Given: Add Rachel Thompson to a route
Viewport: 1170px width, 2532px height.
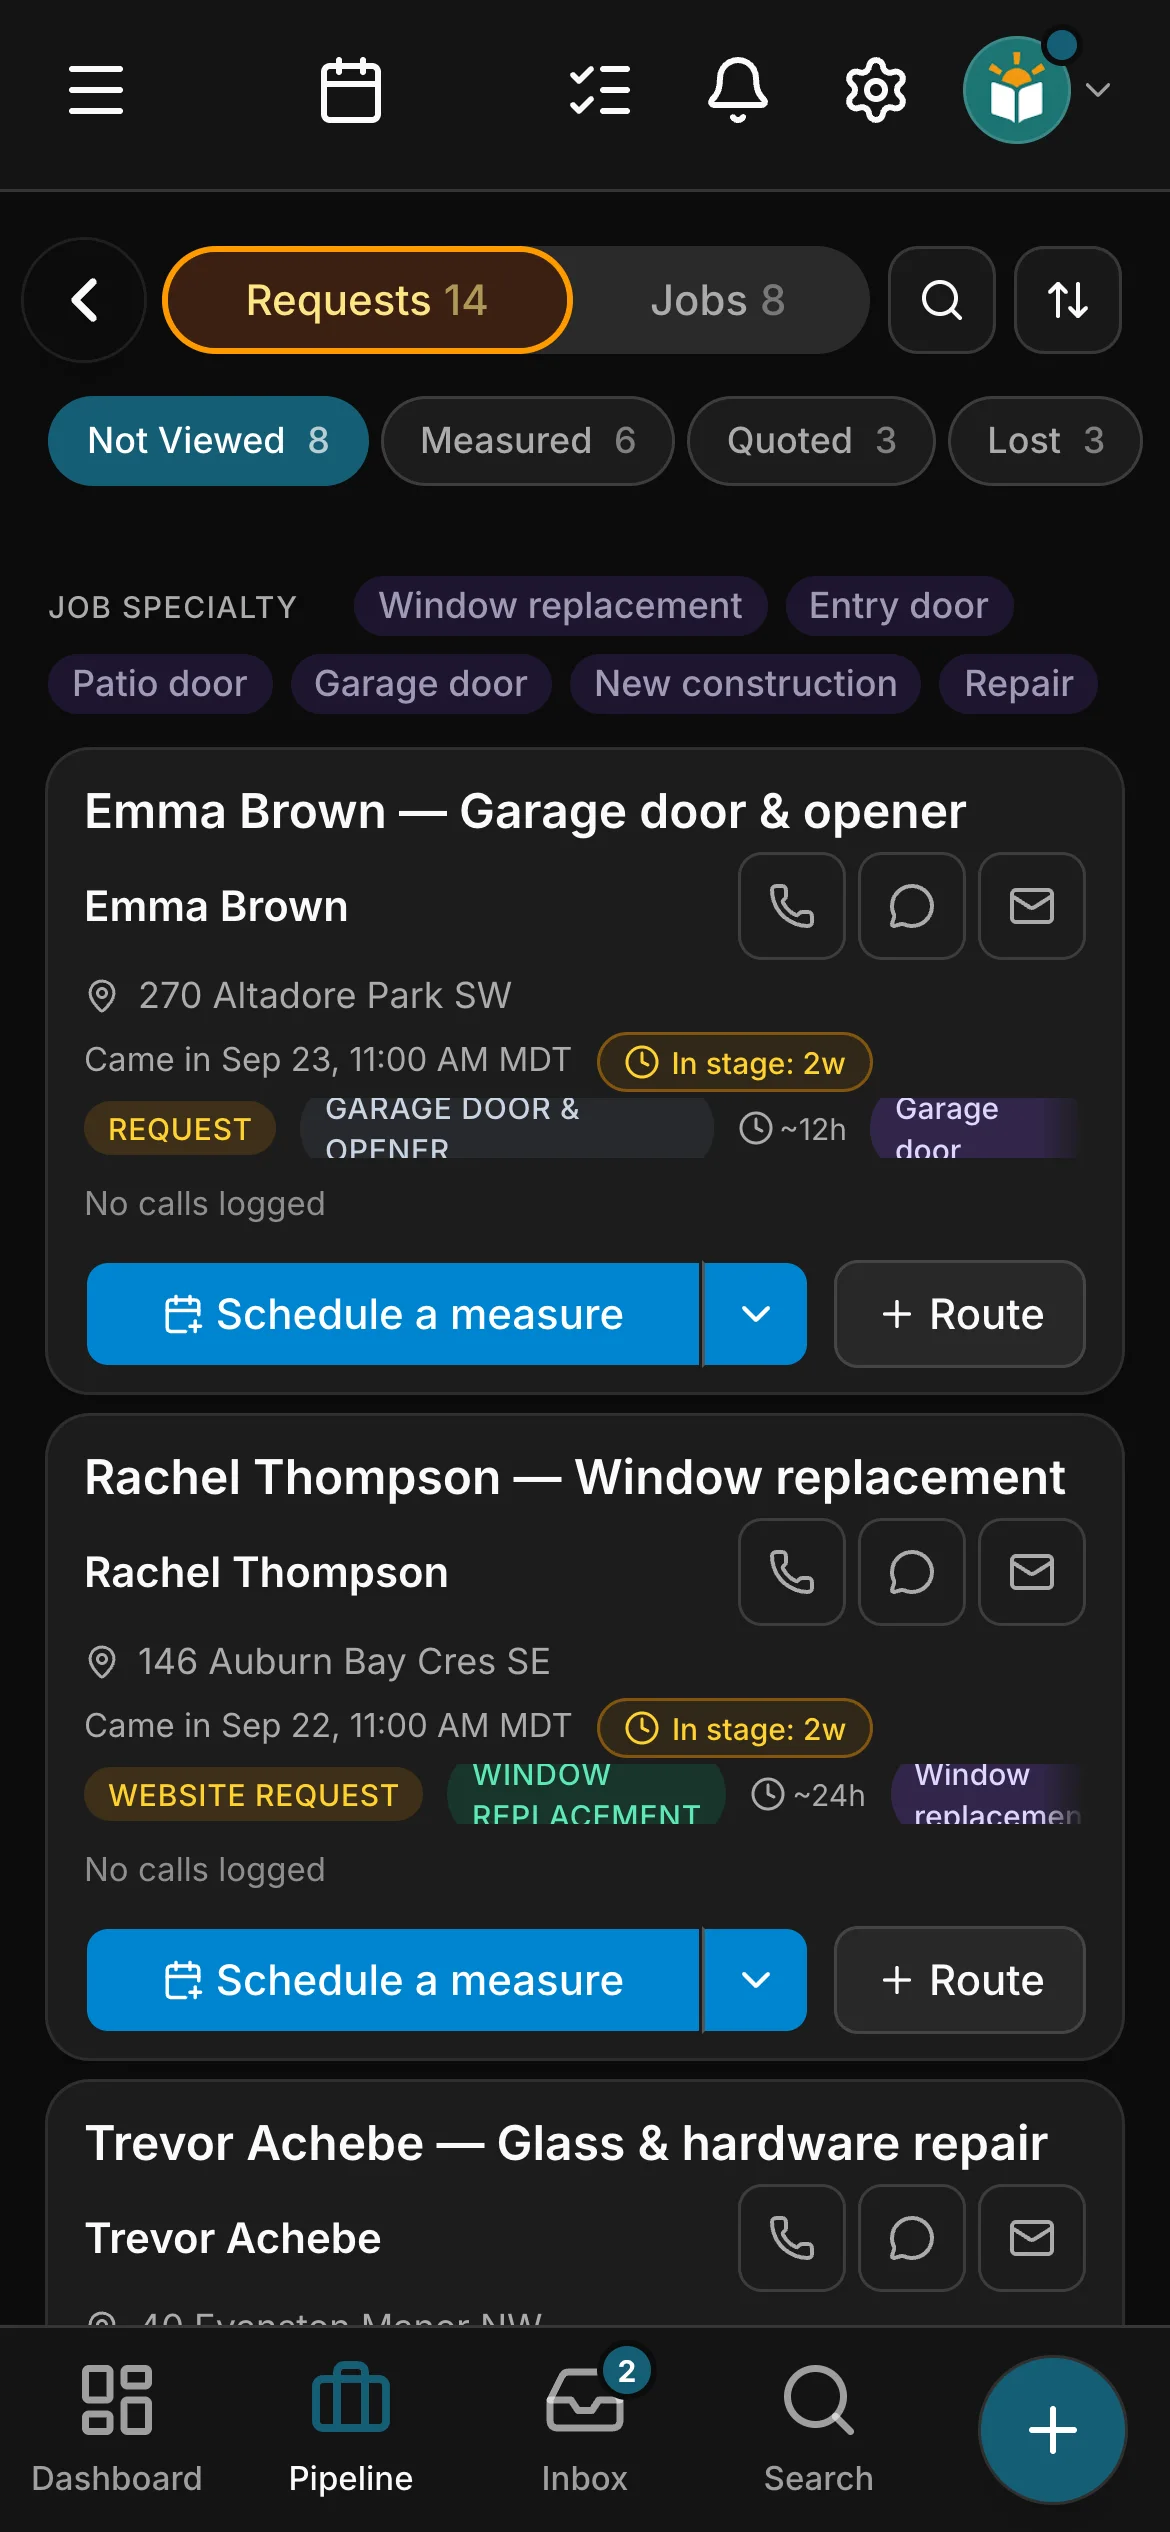Looking at the screenshot, I should point(960,1980).
